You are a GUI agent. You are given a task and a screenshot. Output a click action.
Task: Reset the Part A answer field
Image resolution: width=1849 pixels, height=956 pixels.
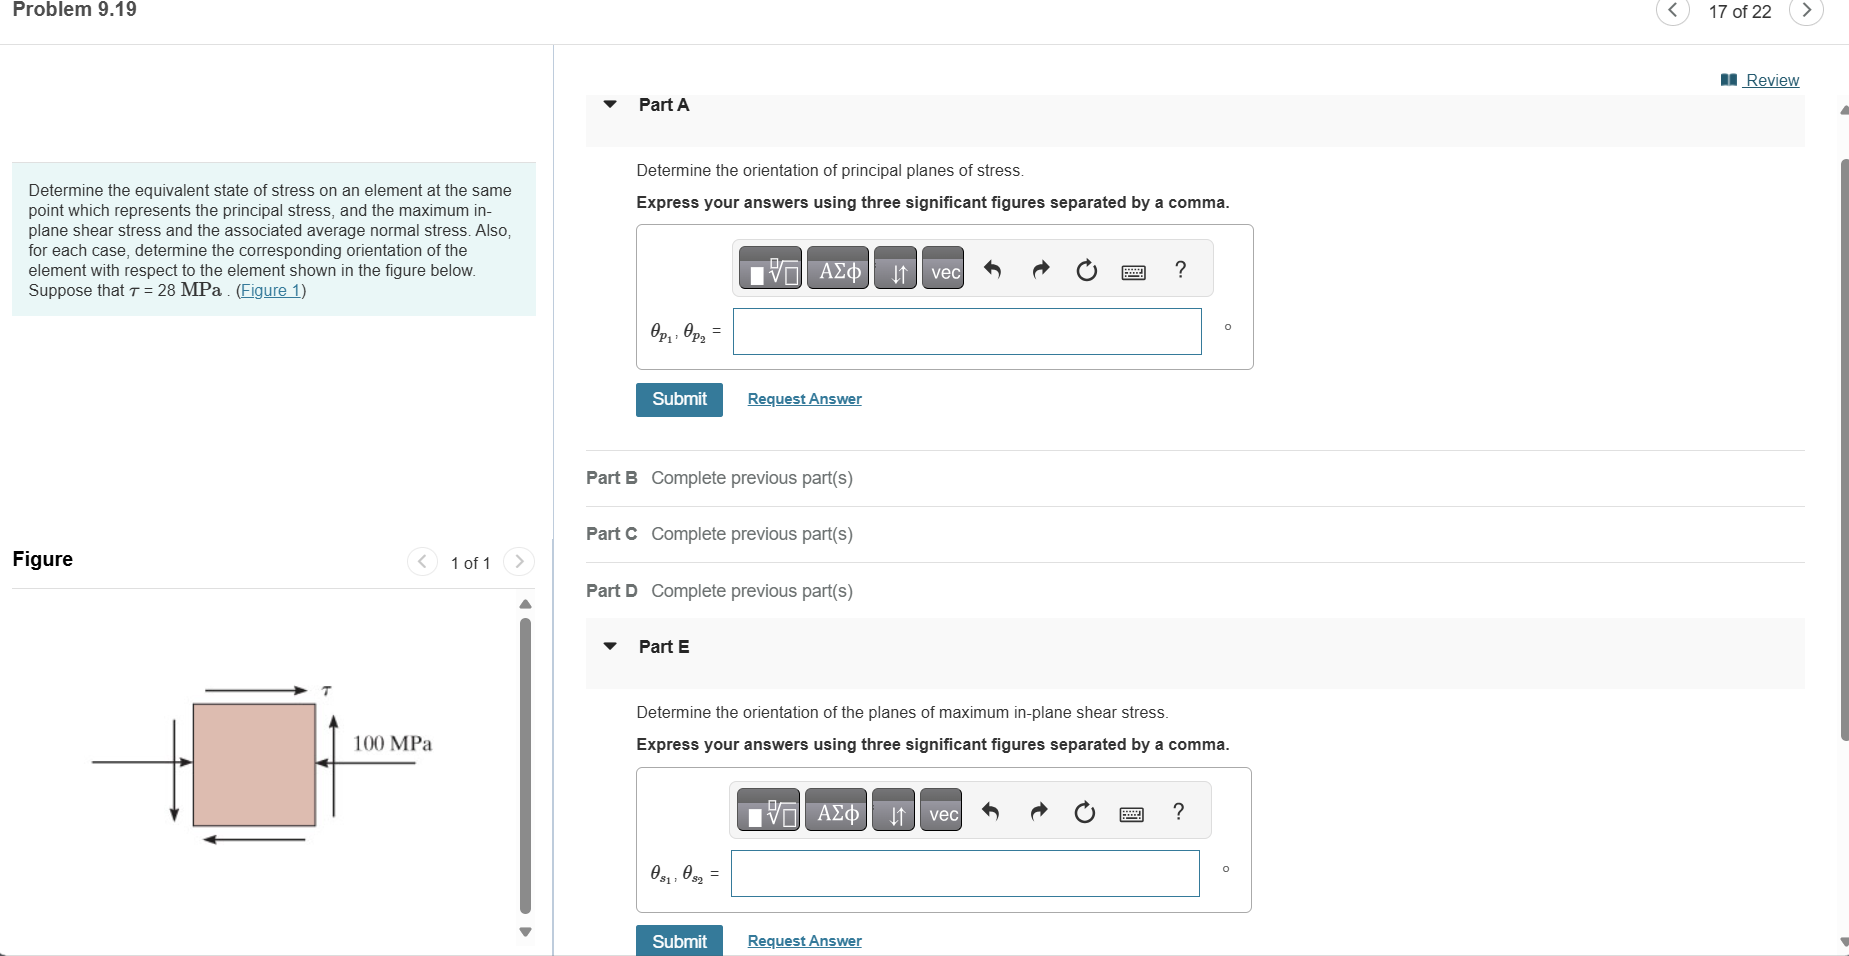click(x=1087, y=270)
